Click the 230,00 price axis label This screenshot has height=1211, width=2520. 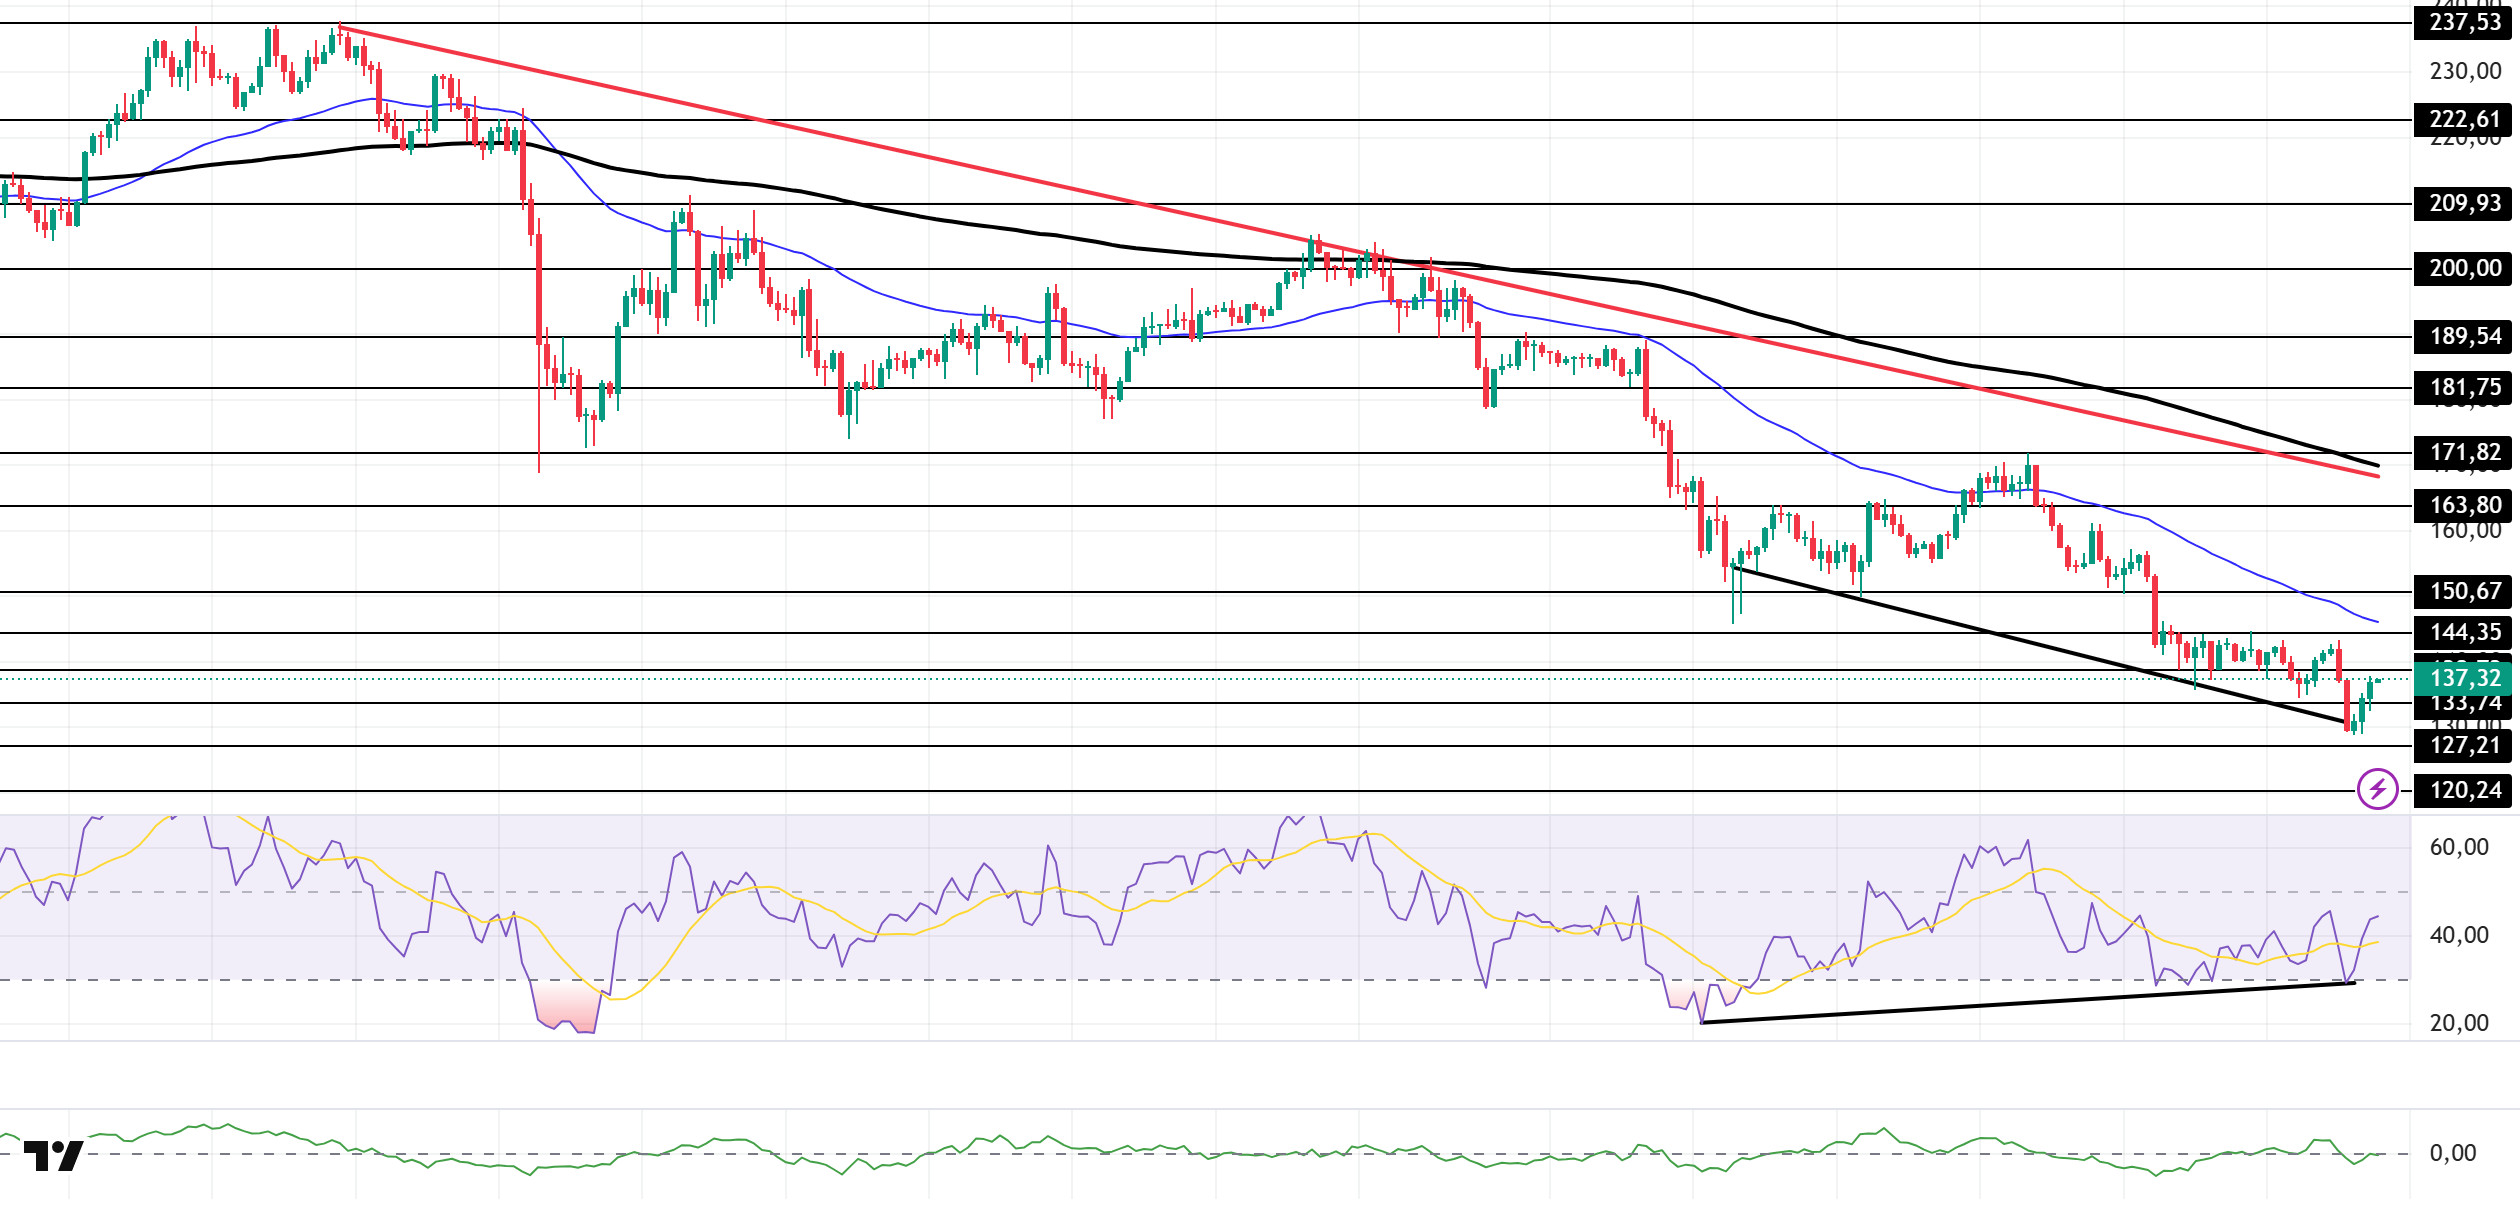click(2464, 71)
